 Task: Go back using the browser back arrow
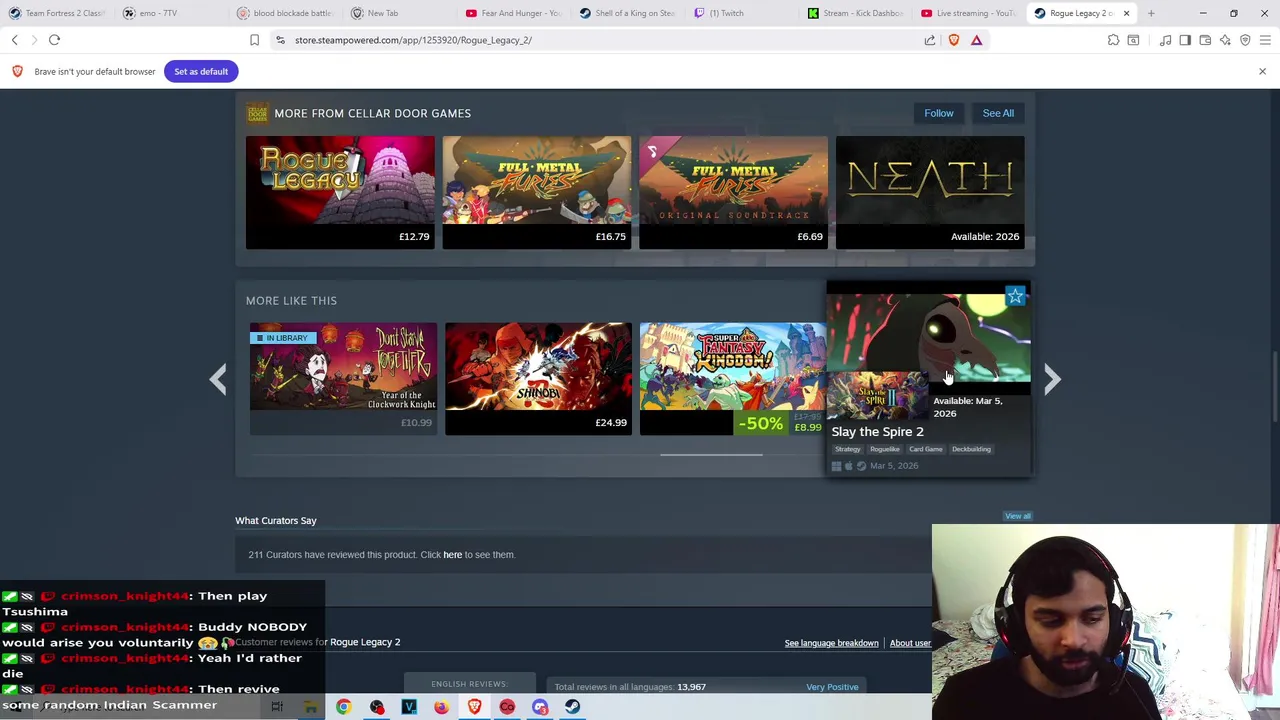tap(15, 40)
